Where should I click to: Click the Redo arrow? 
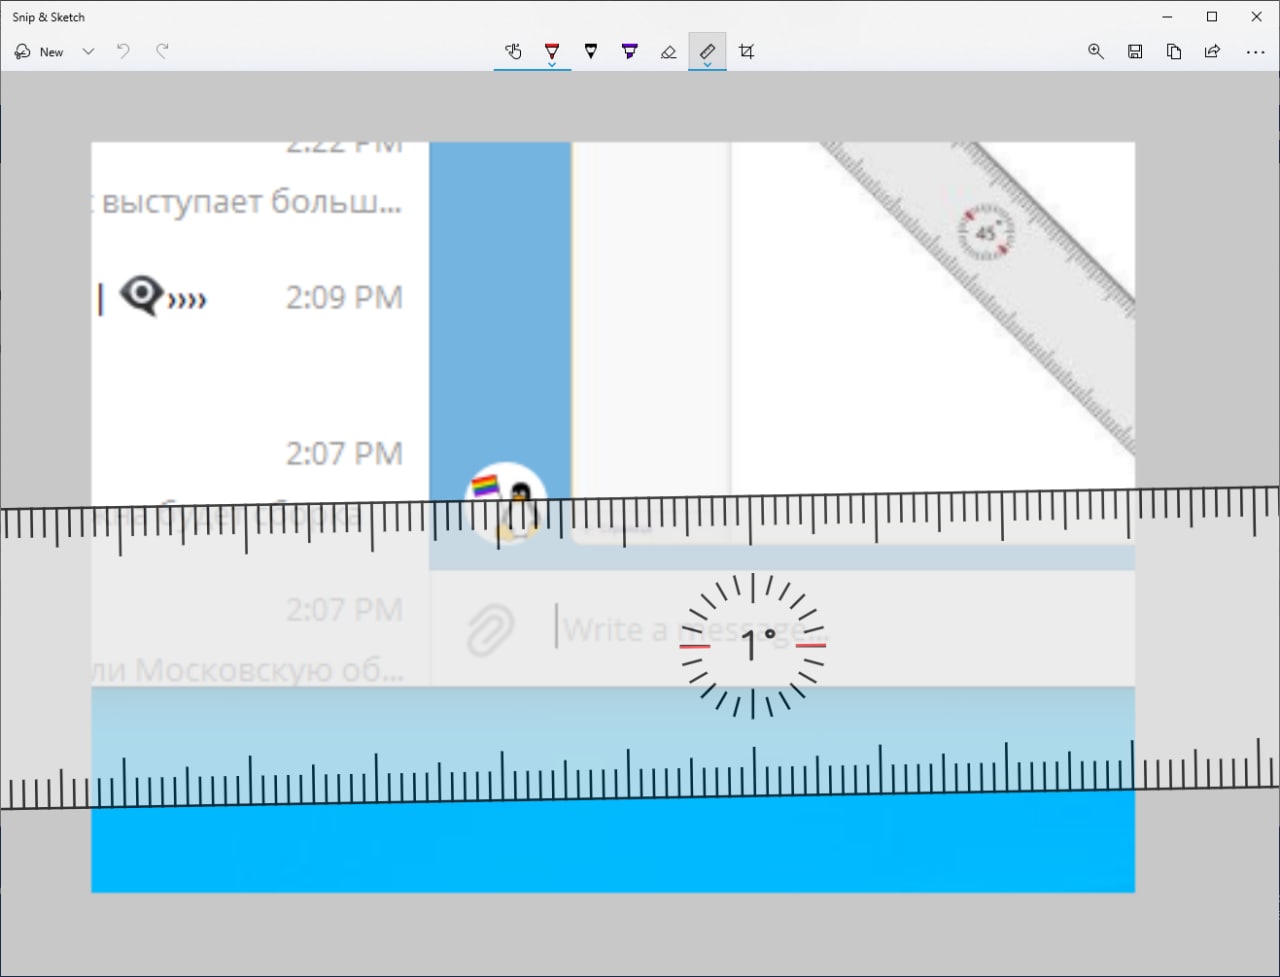tap(162, 51)
